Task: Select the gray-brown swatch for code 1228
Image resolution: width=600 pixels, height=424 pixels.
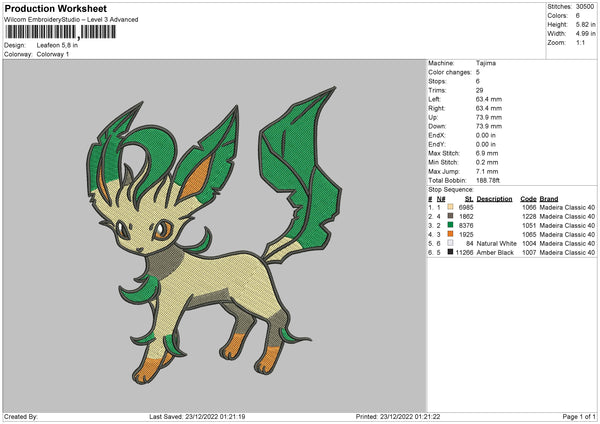Action: pyautogui.click(x=450, y=216)
